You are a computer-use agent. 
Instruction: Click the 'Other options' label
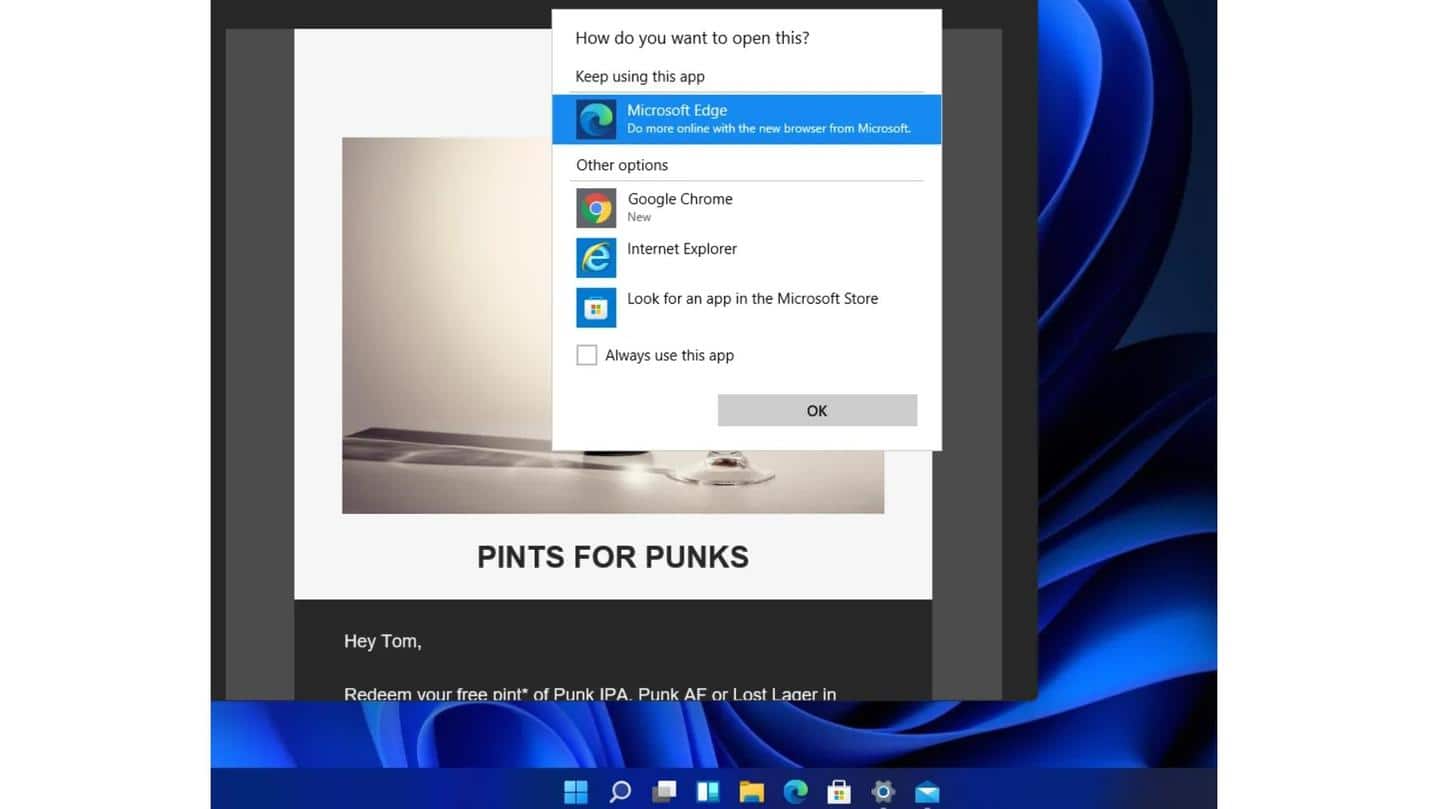622,165
